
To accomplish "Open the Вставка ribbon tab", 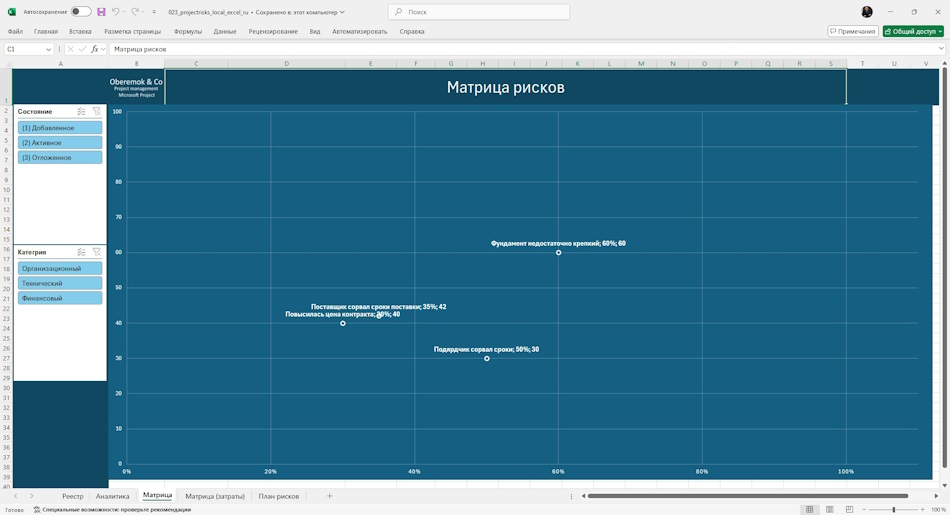I will tap(80, 31).
